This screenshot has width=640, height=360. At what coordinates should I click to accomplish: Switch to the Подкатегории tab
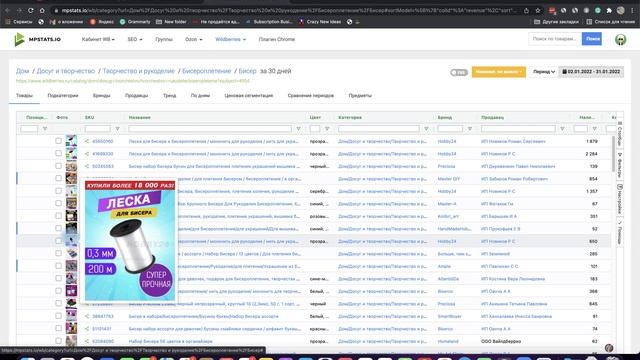[63, 96]
